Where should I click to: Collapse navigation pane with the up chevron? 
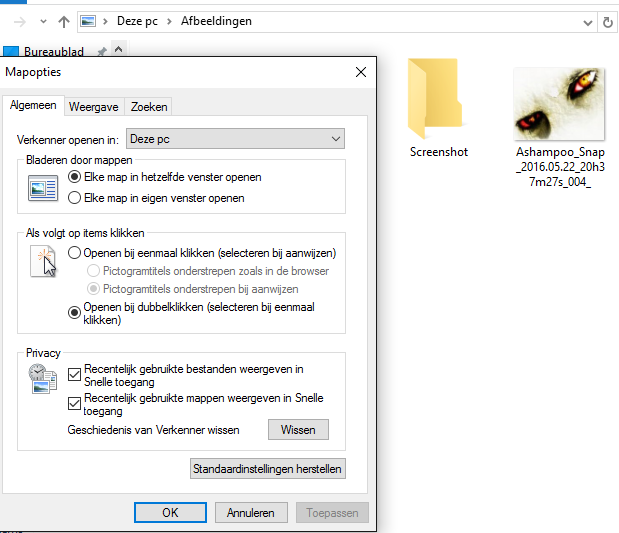point(118,50)
